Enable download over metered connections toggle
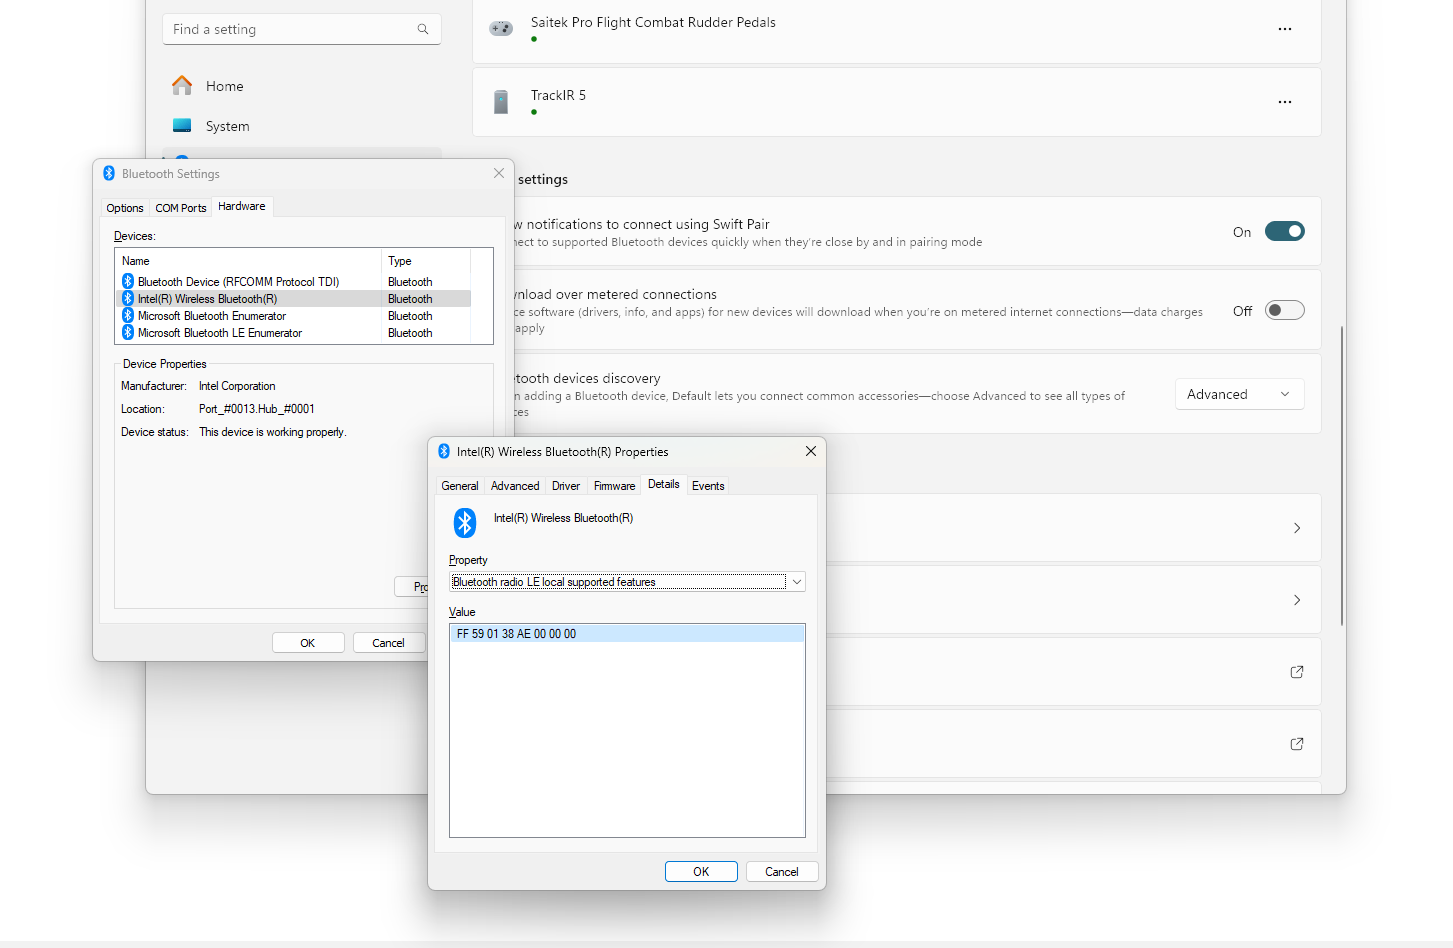 click(1285, 310)
